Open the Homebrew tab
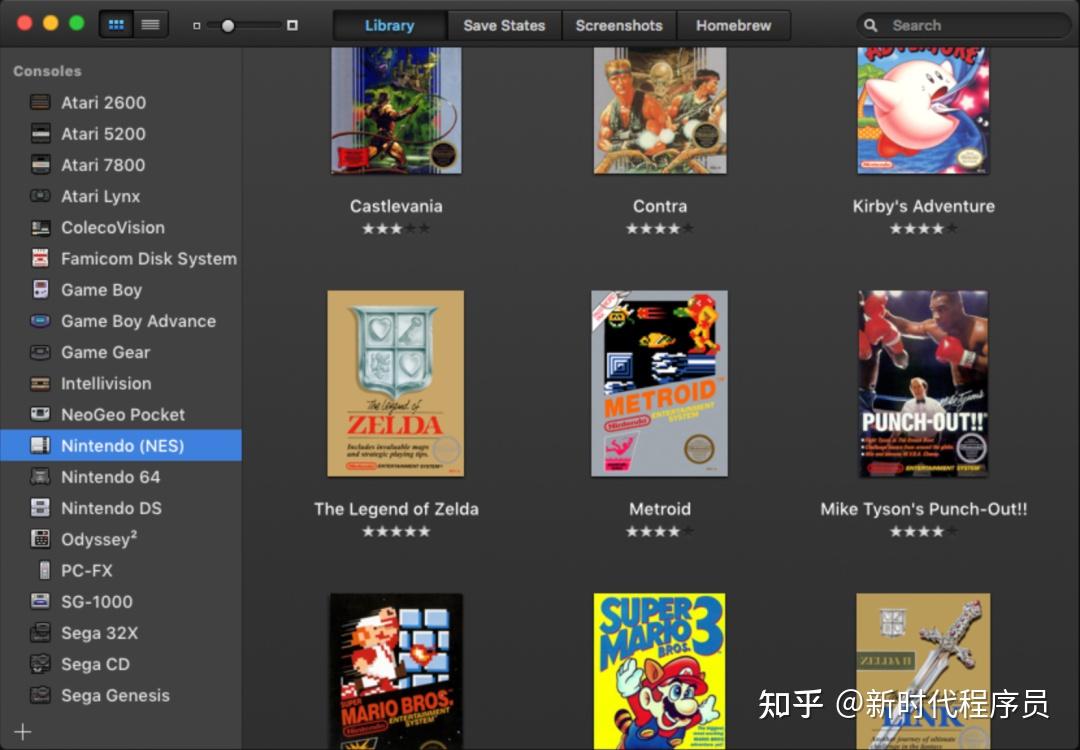The width and height of the screenshot is (1080, 750). 734,25
